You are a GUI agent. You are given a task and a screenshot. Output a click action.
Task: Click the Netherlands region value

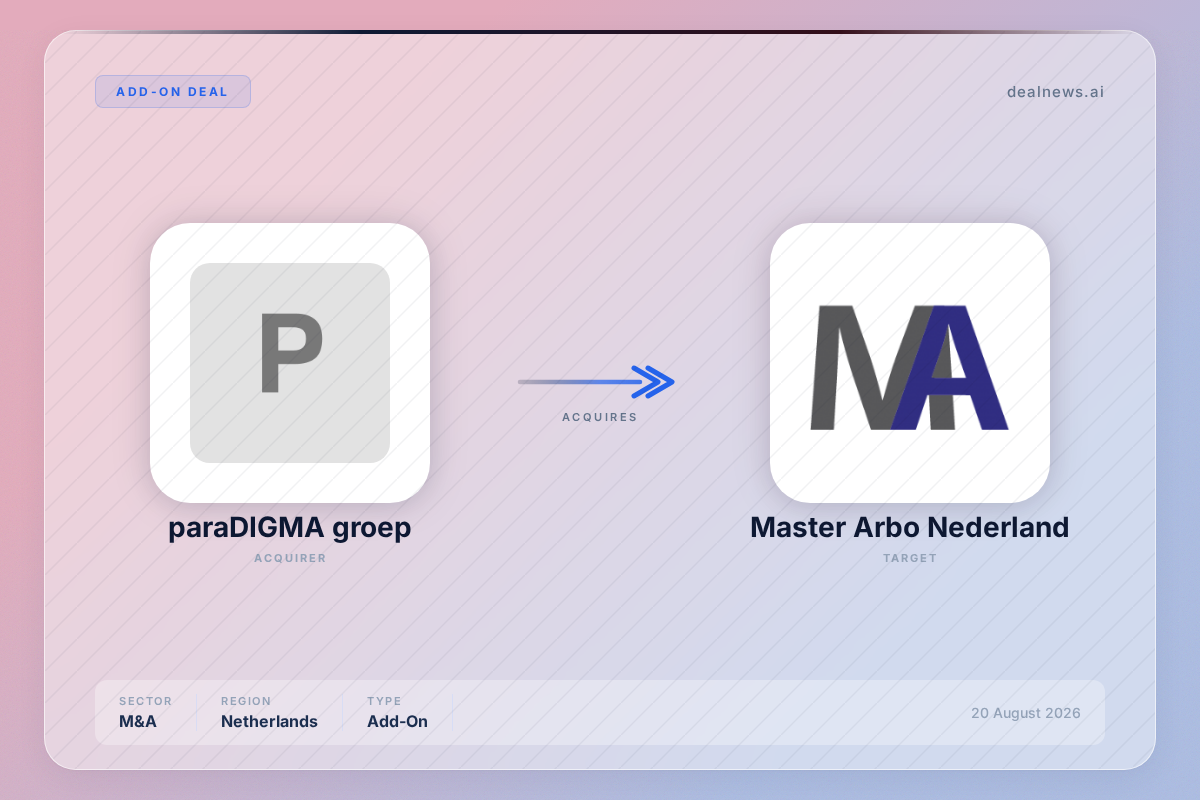tap(269, 721)
